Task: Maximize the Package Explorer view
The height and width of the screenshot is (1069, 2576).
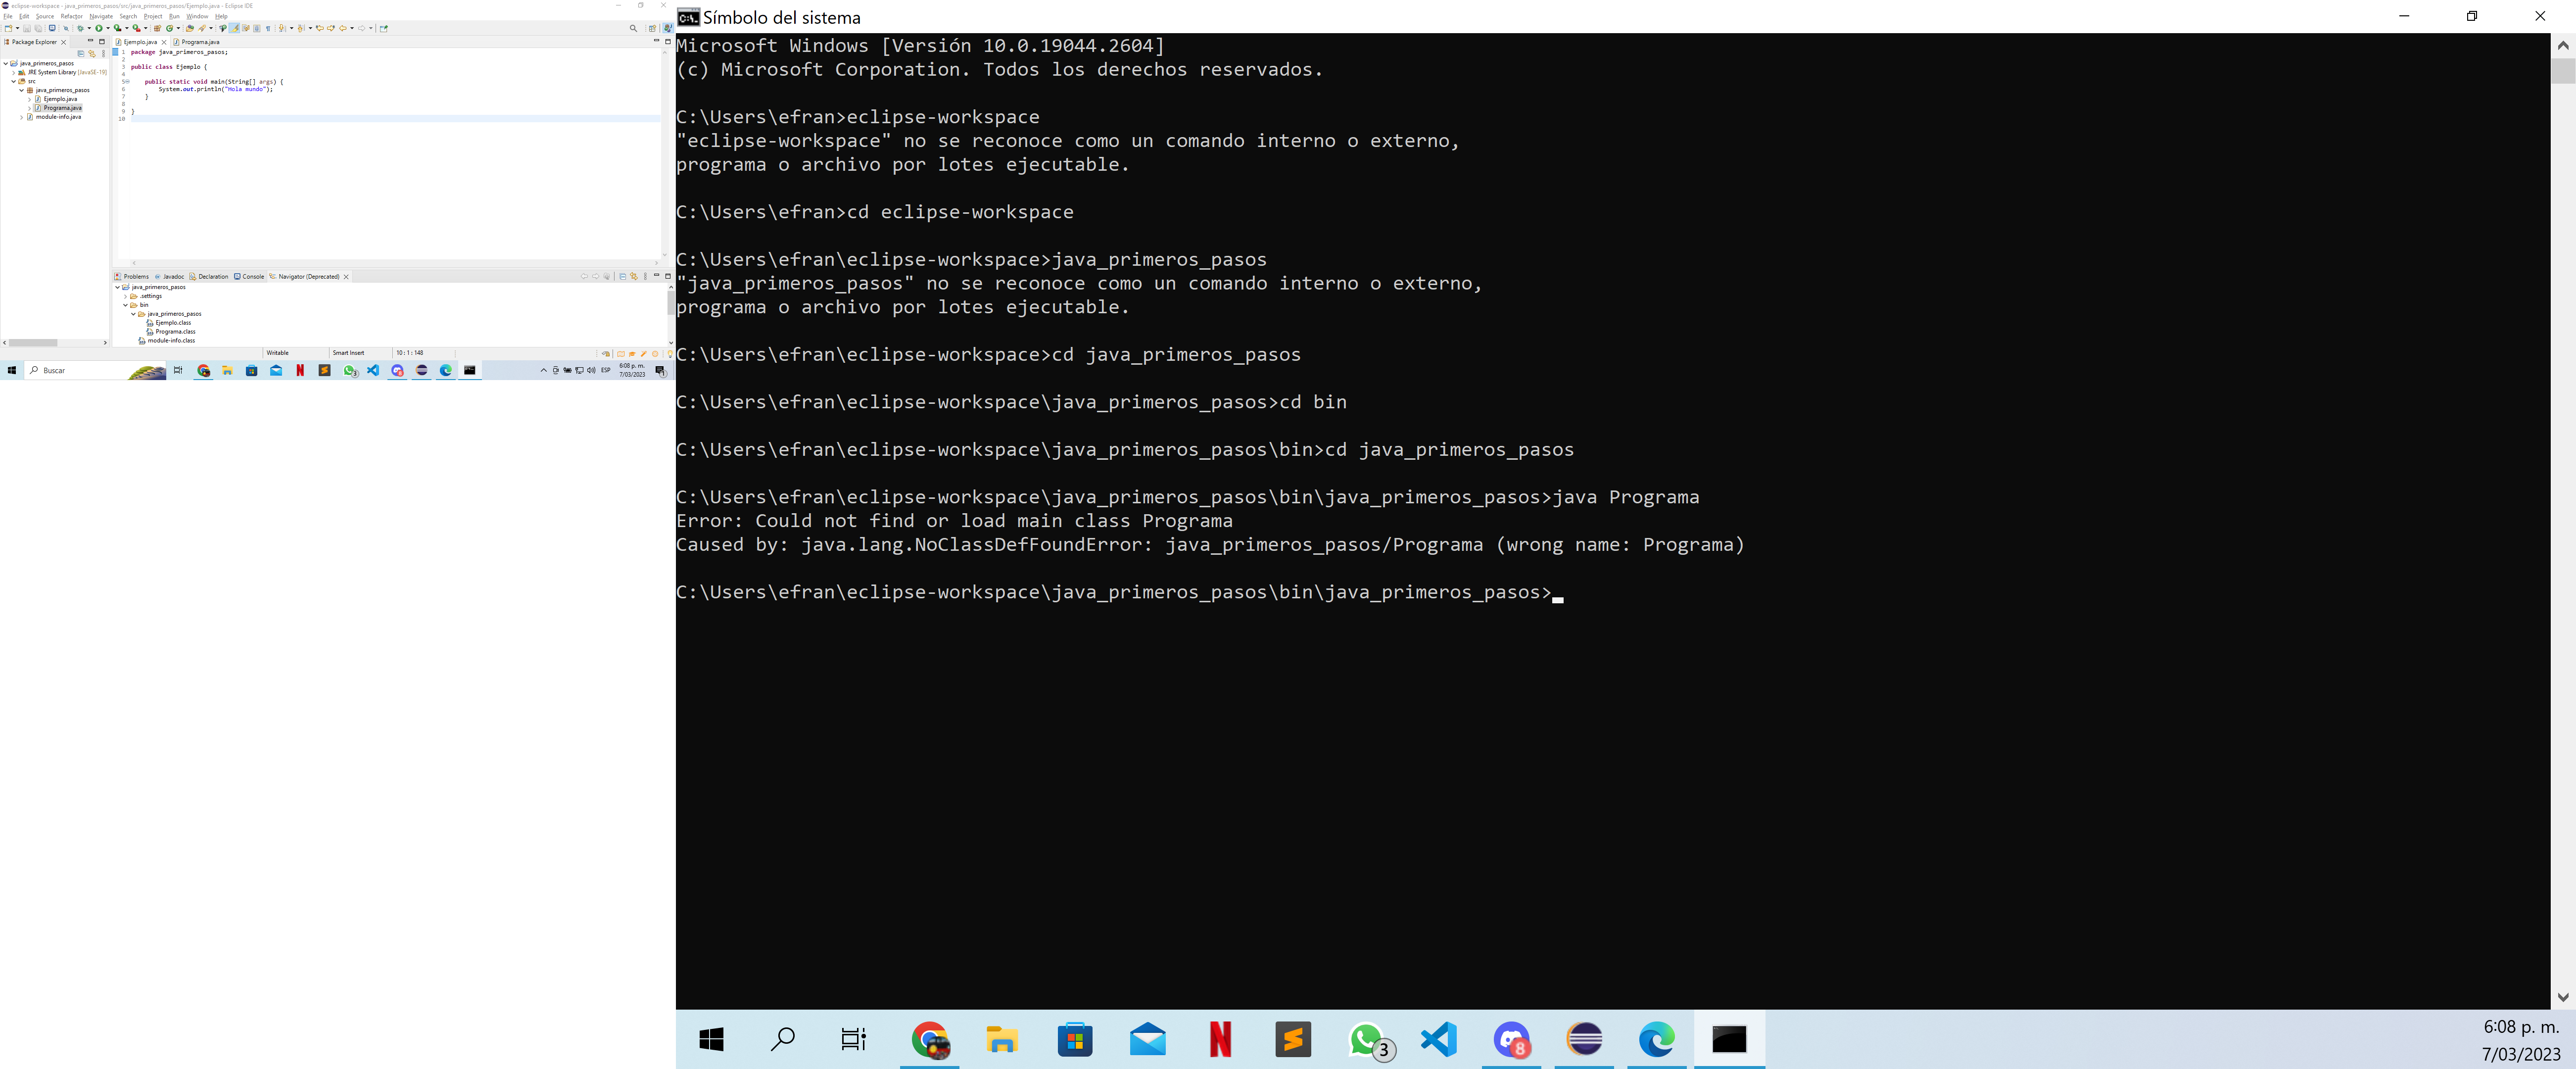Action: coord(102,42)
